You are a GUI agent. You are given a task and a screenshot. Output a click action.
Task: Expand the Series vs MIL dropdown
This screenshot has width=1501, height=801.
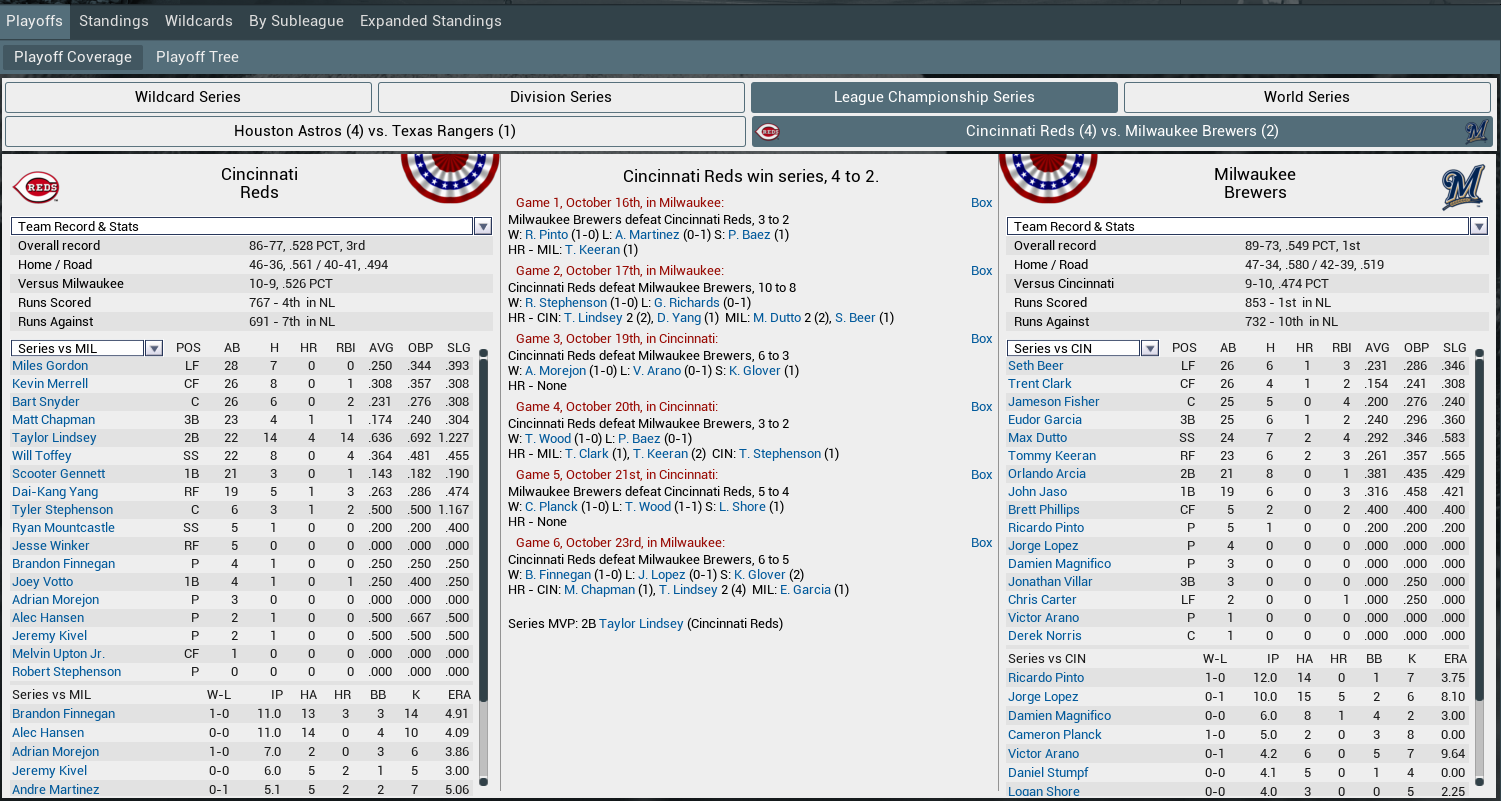point(154,348)
